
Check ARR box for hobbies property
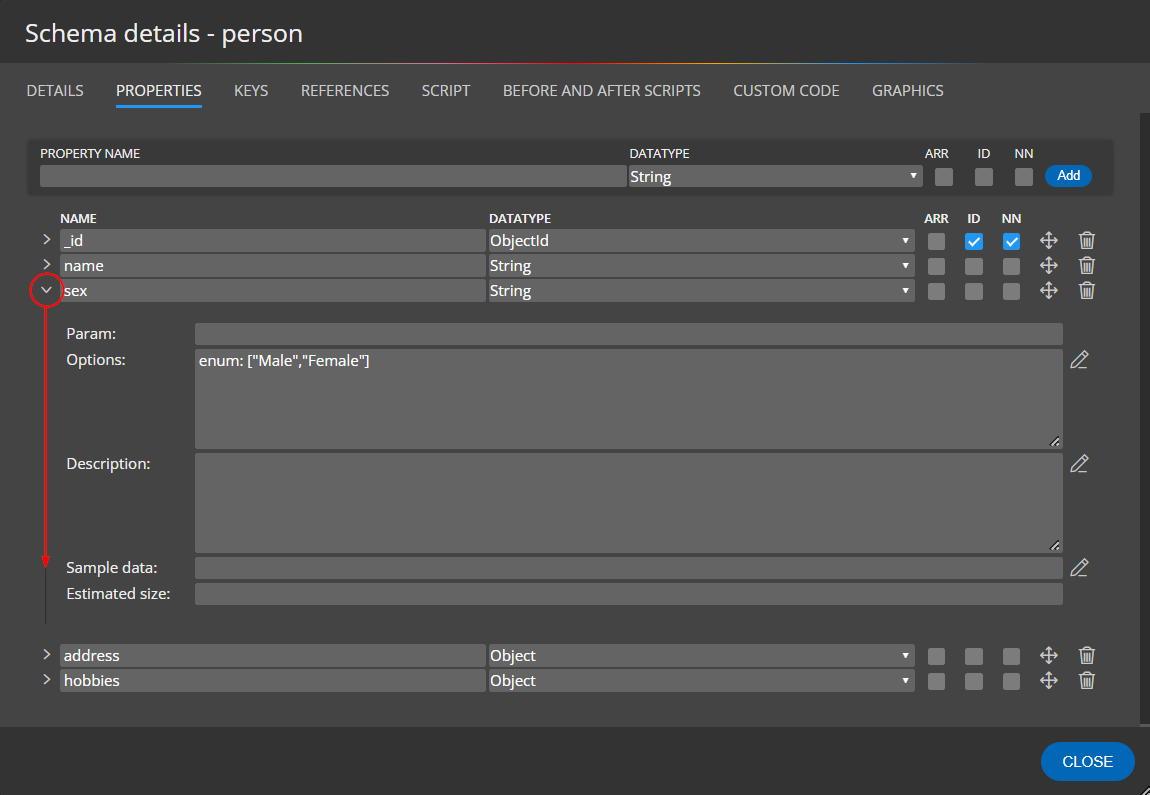tap(936, 681)
